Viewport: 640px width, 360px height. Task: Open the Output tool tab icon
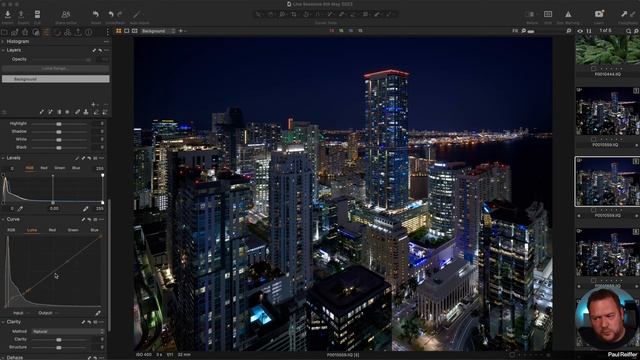[78, 32]
